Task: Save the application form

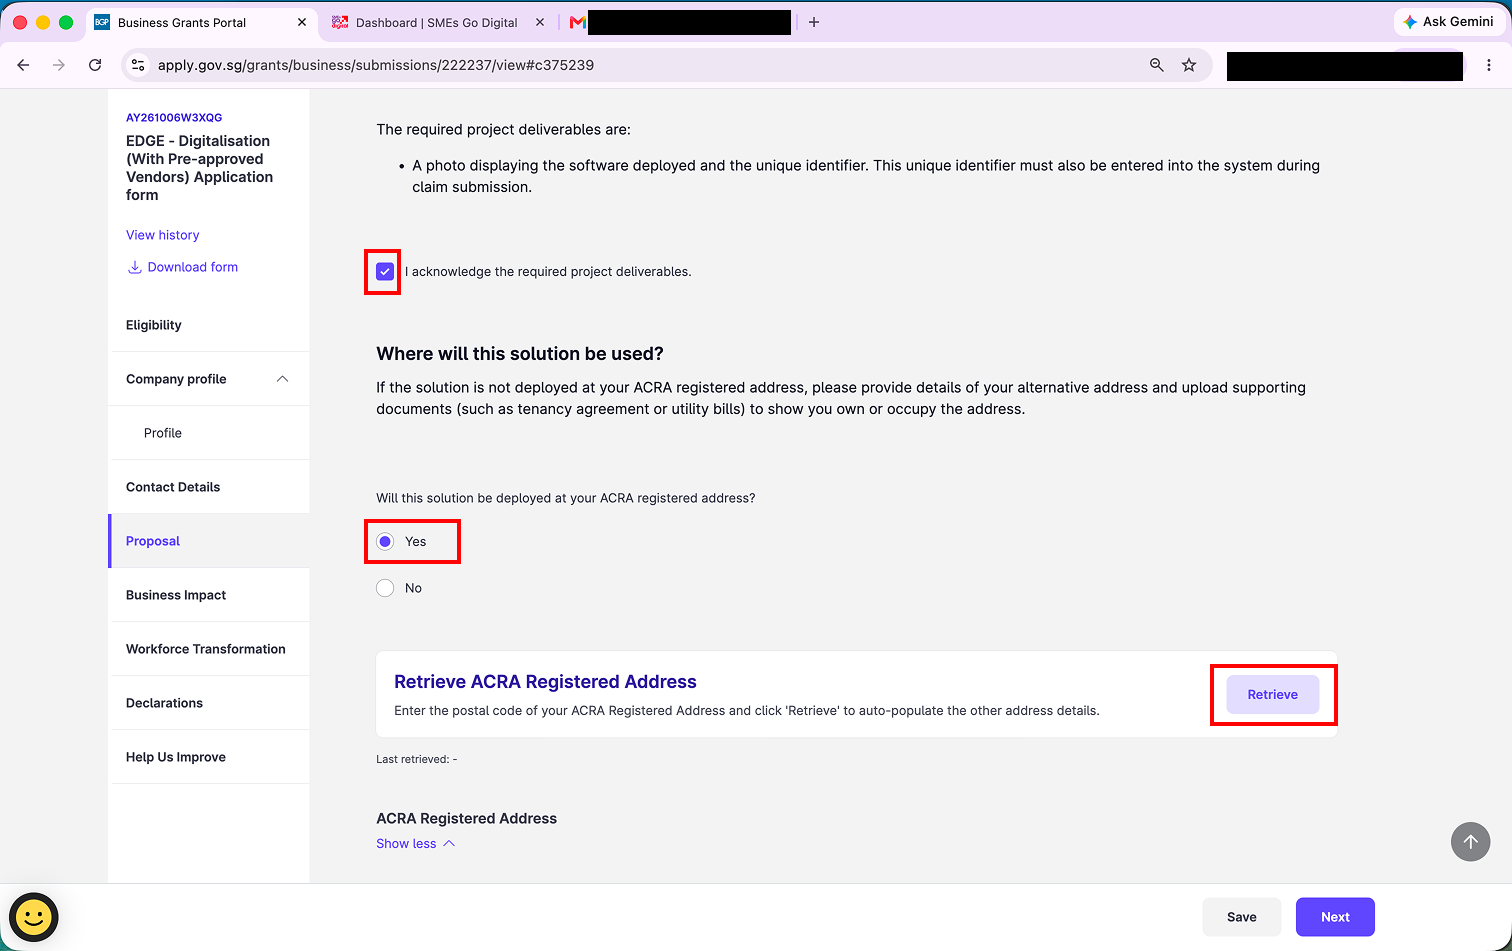Action: 1241,917
